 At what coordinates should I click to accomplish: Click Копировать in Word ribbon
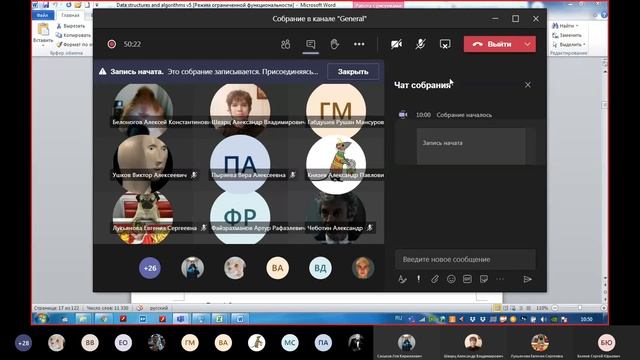[73, 35]
